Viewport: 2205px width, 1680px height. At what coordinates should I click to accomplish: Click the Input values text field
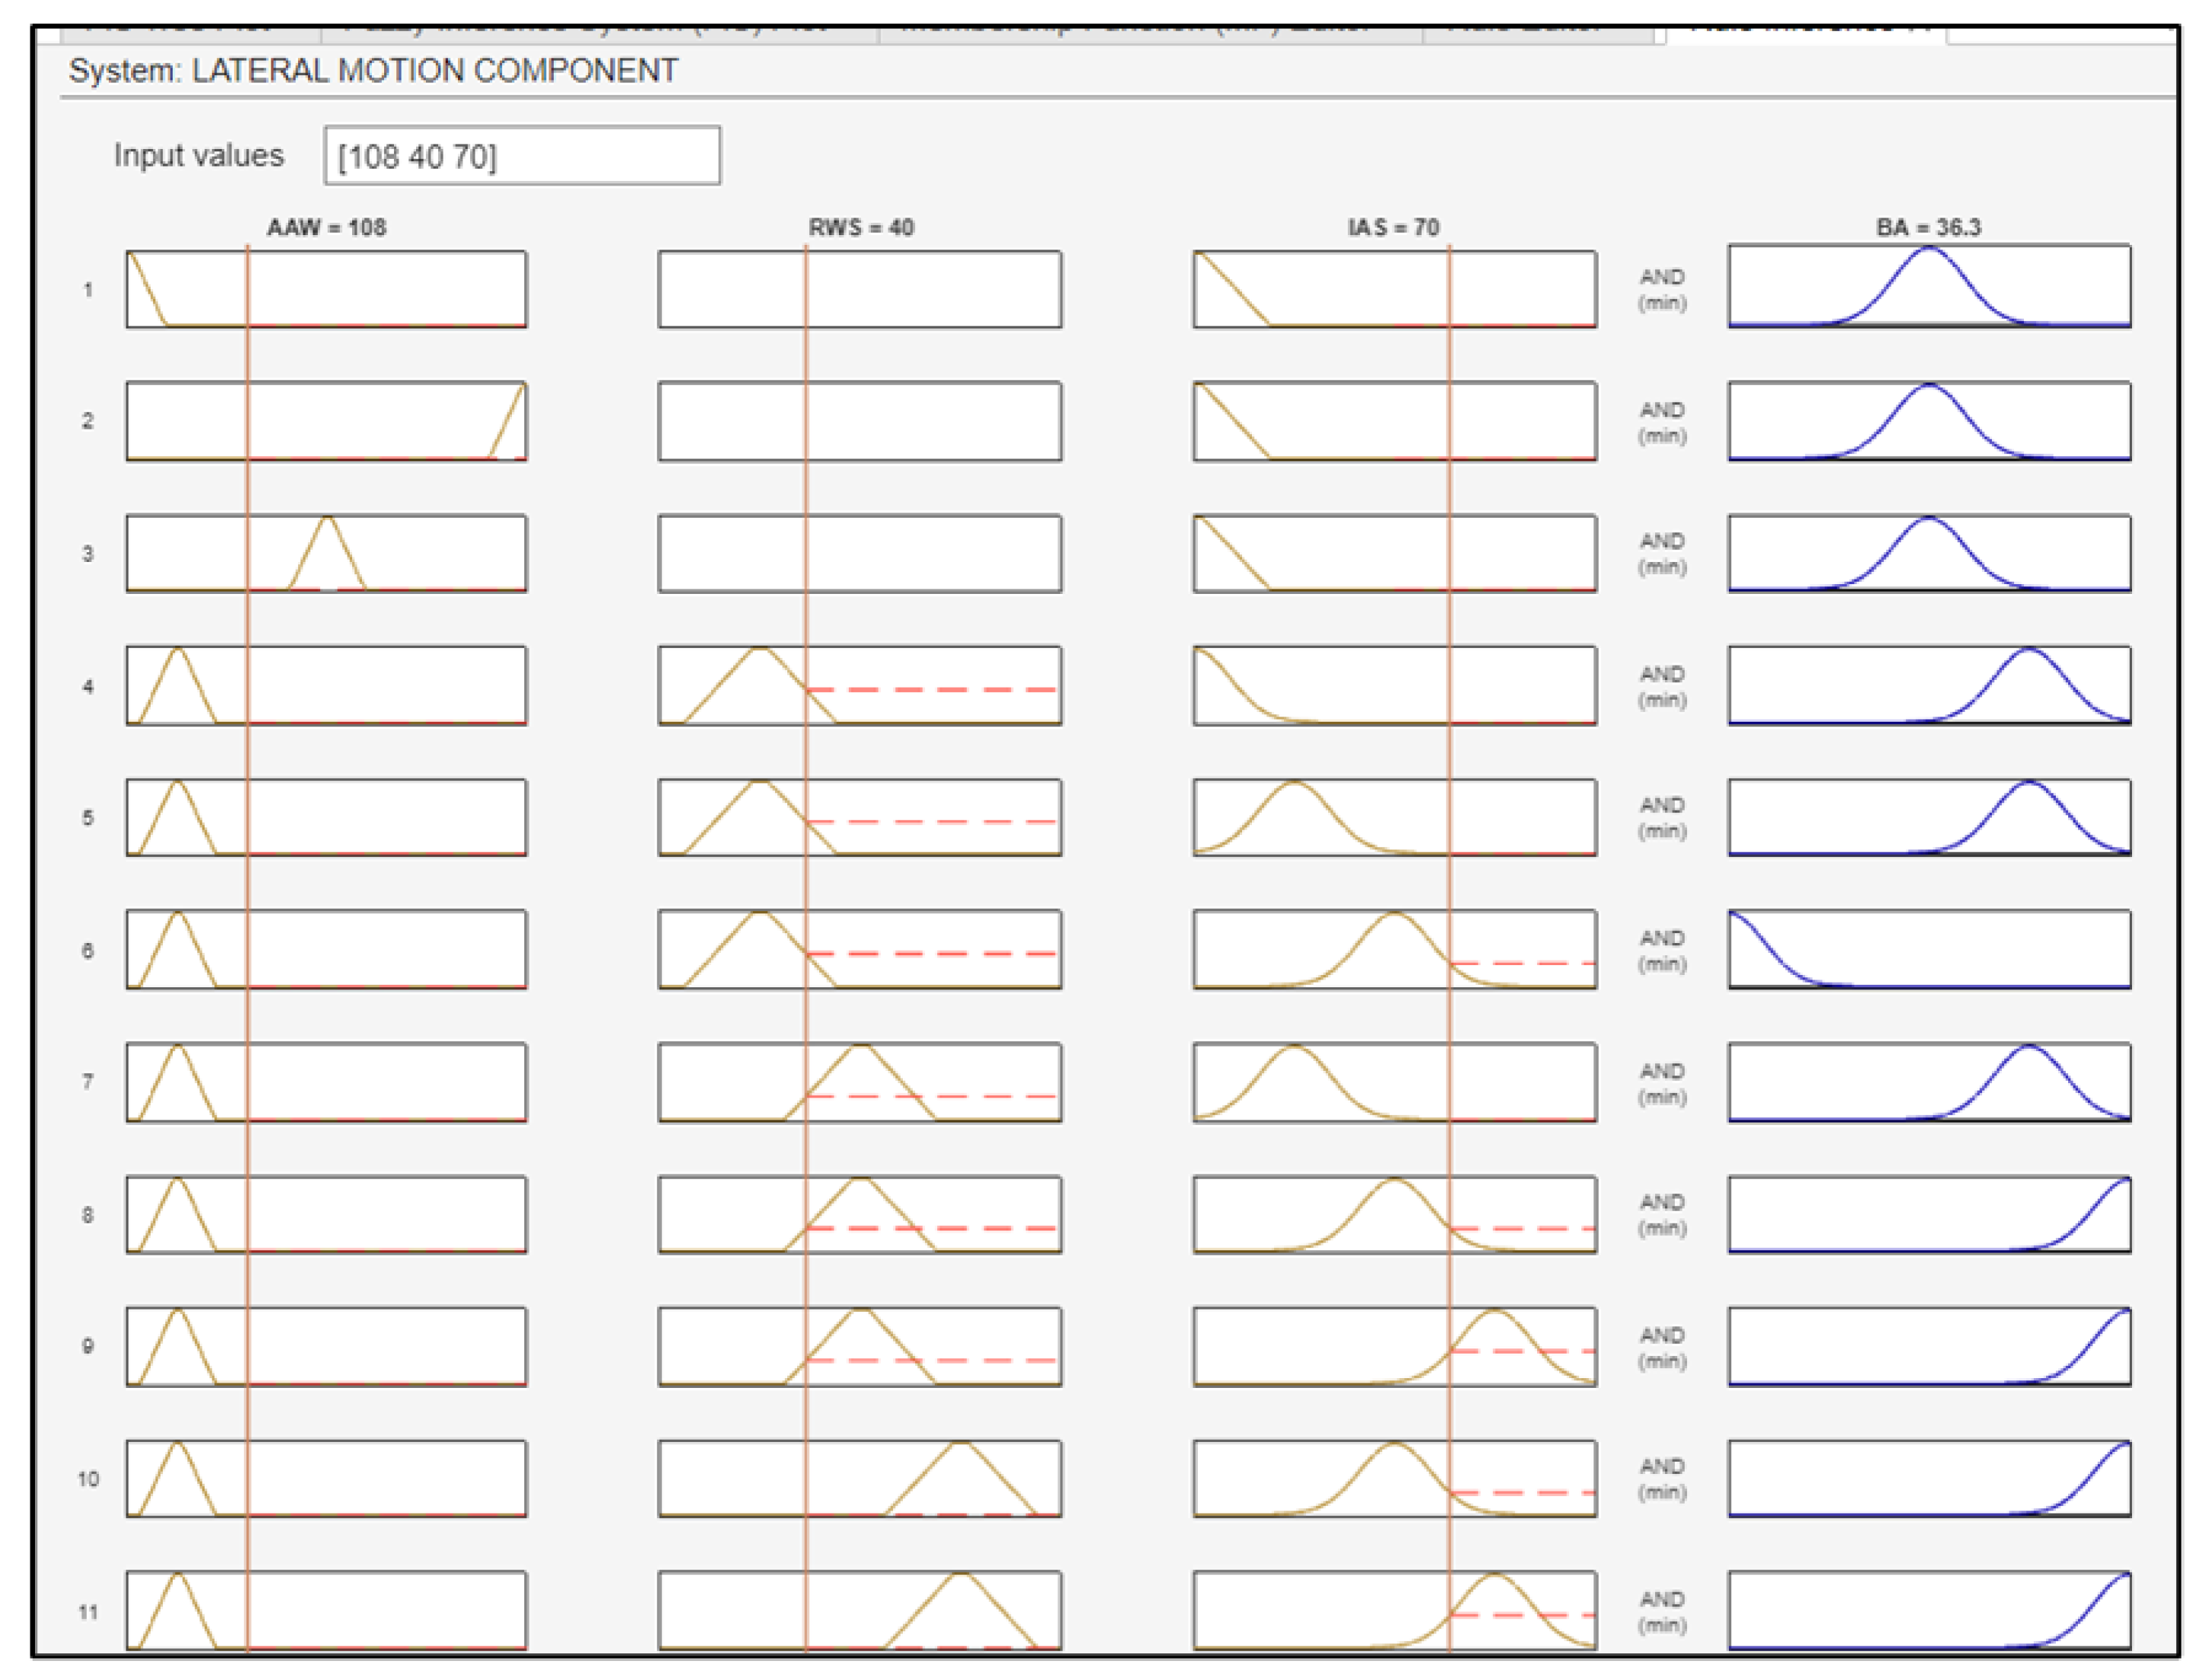(521, 155)
